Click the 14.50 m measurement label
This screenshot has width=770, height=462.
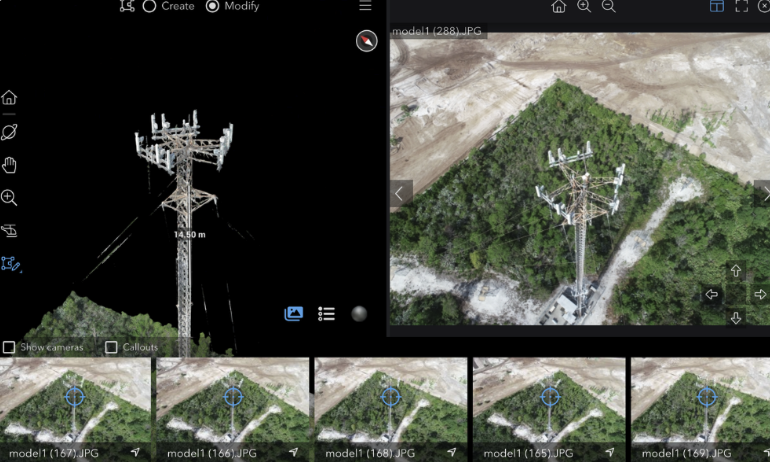pyautogui.click(x=190, y=235)
